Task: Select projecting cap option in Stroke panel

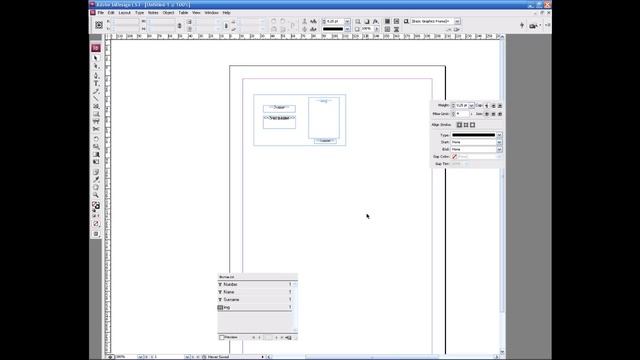Action: (500, 106)
